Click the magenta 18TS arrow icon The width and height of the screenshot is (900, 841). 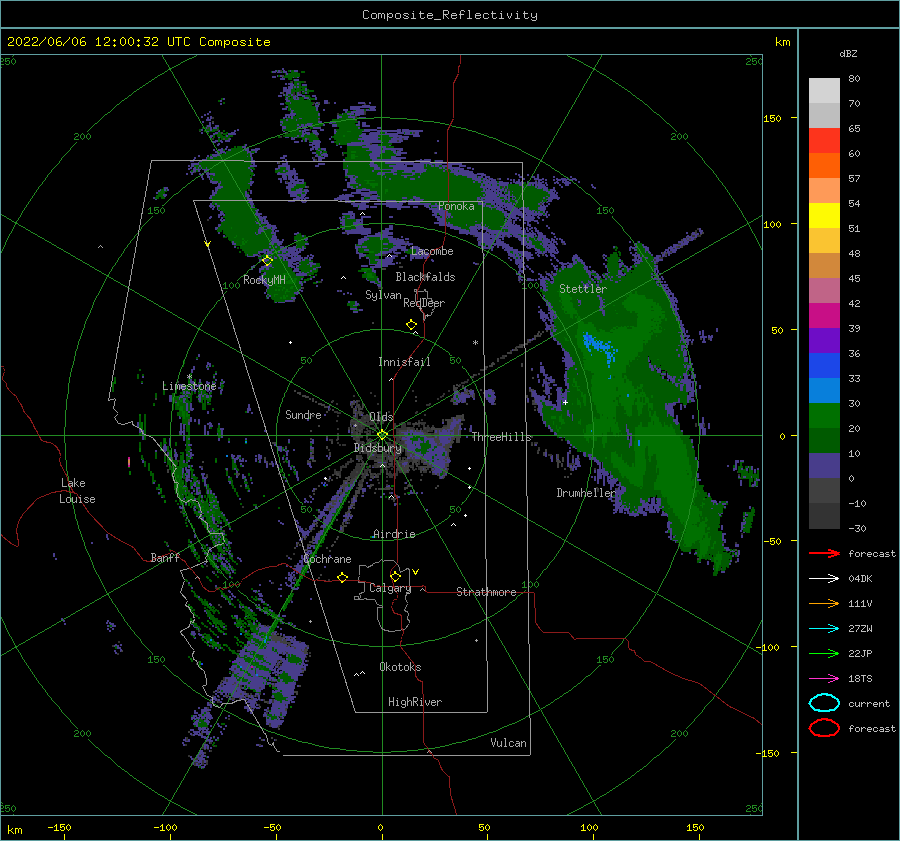824,679
